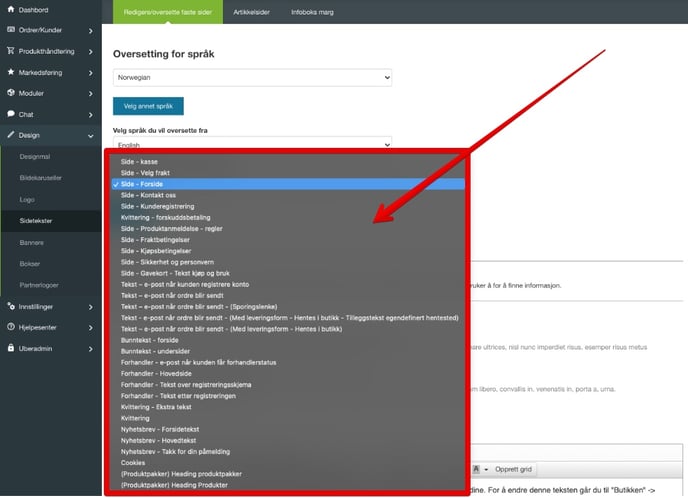Image resolution: width=688 pixels, height=498 pixels.
Task: Select 'Tekst – e-post når kunden registrere konto'
Action: pyautogui.click(x=288, y=284)
